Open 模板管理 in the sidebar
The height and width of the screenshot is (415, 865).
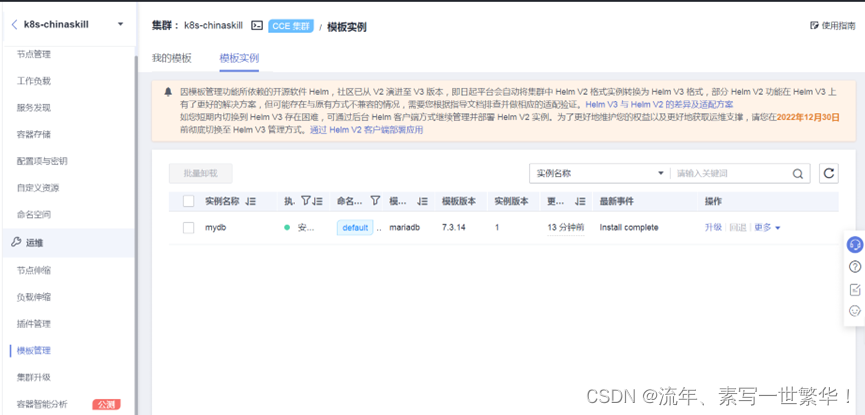pos(34,350)
